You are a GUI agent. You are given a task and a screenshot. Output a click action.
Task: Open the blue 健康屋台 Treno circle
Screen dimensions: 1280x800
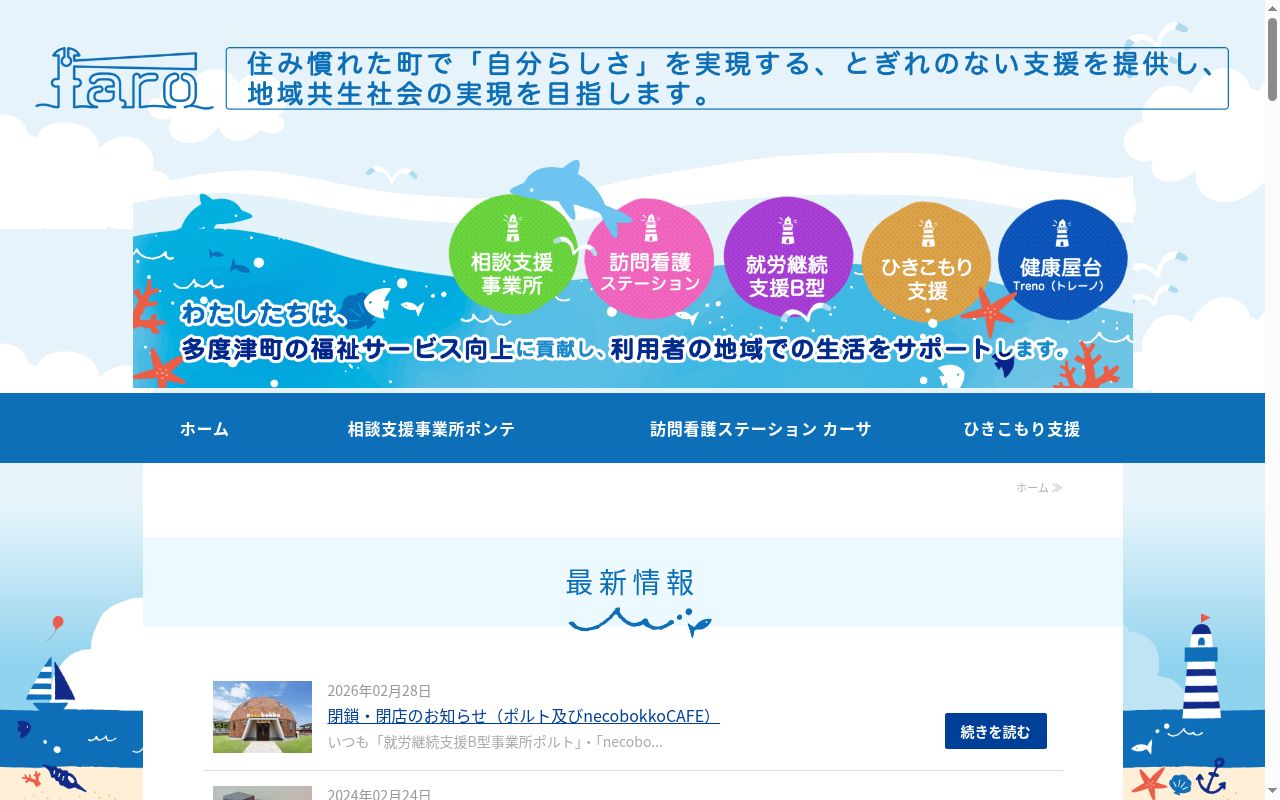[x=1062, y=259]
